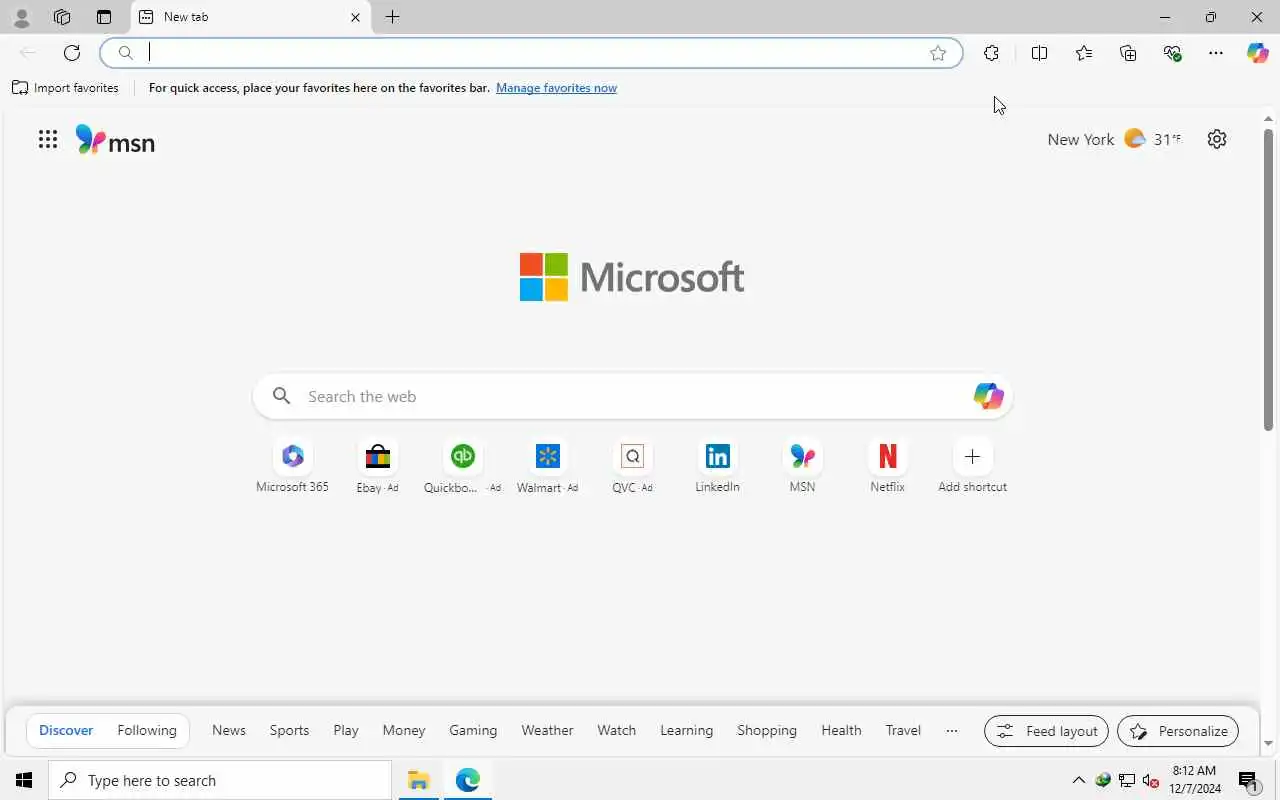Click the muted volume tray icon
This screenshot has width=1280, height=800.
[x=1151, y=780]
